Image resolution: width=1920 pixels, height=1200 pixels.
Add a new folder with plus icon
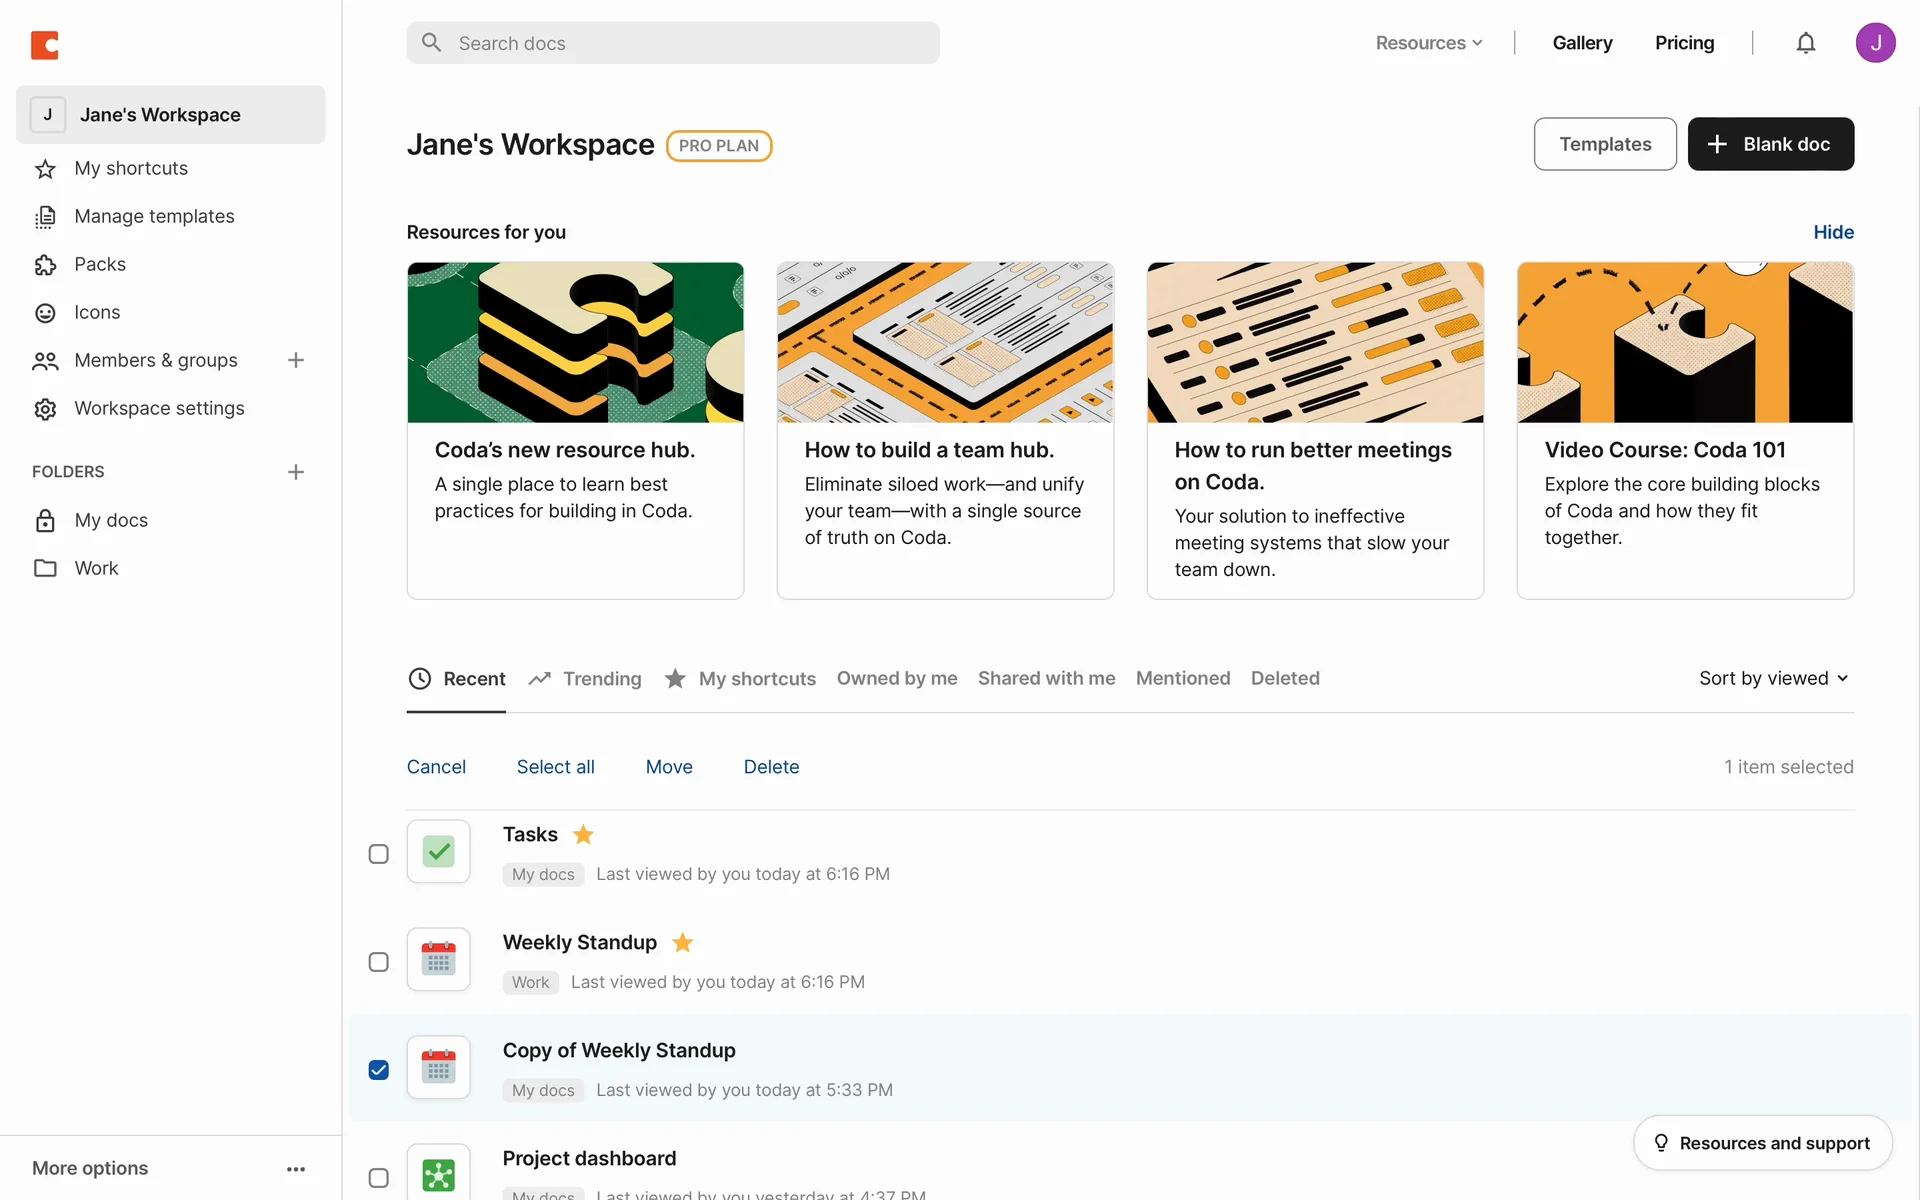[x=296, y=472]
